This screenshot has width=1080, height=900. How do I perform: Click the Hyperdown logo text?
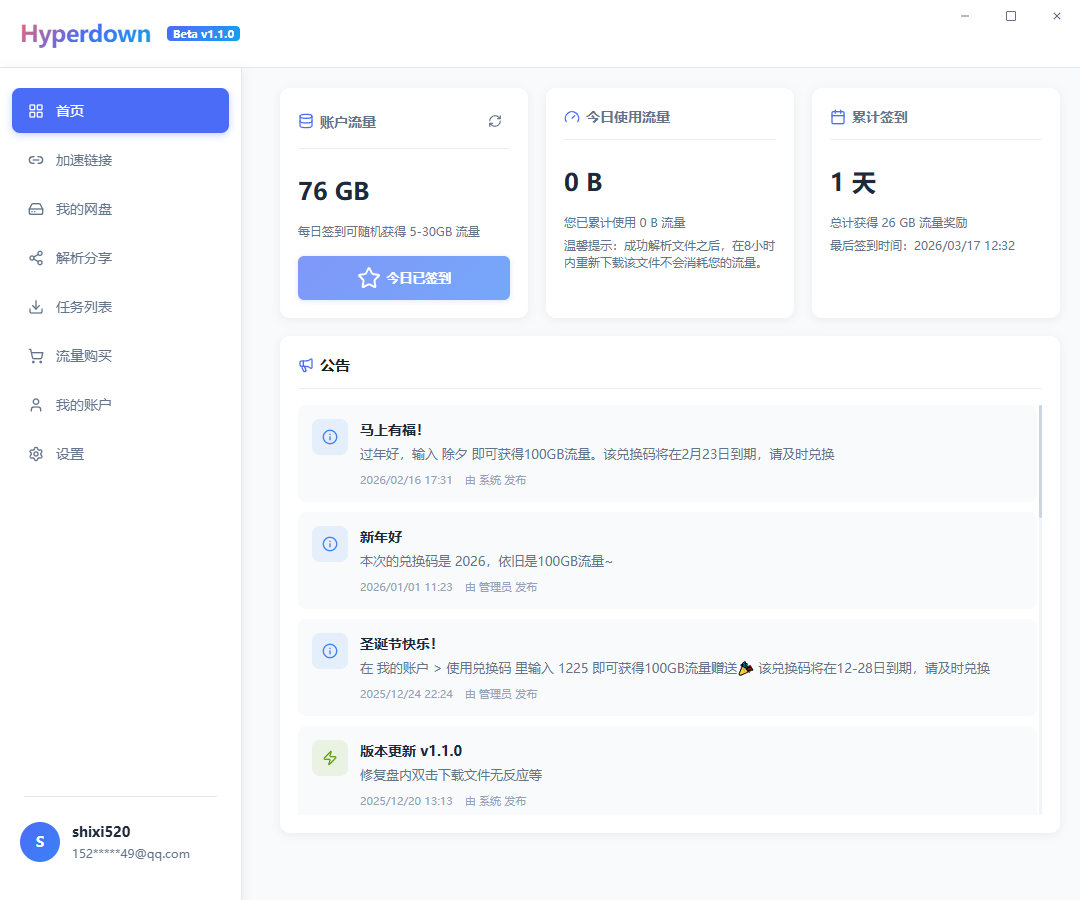tap(85, 33)
